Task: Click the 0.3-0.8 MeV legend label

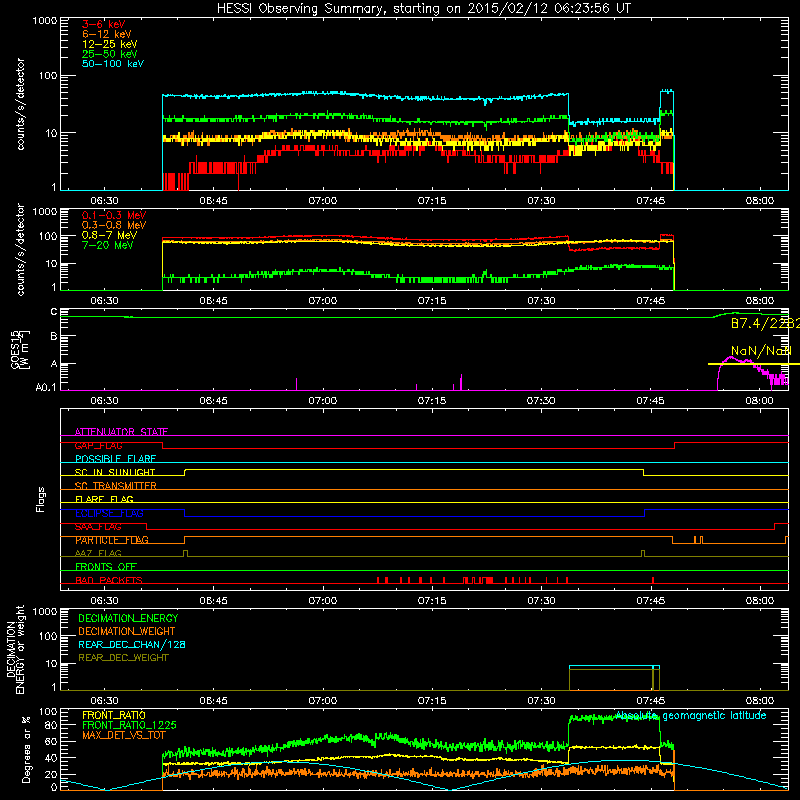Action: click(114, 225)
